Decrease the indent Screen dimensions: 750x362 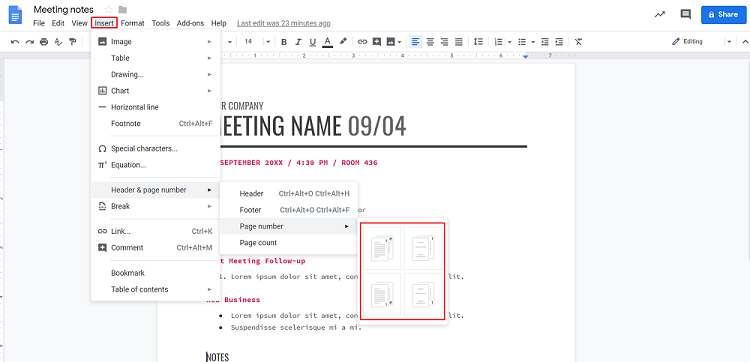(x=545, y=42)
